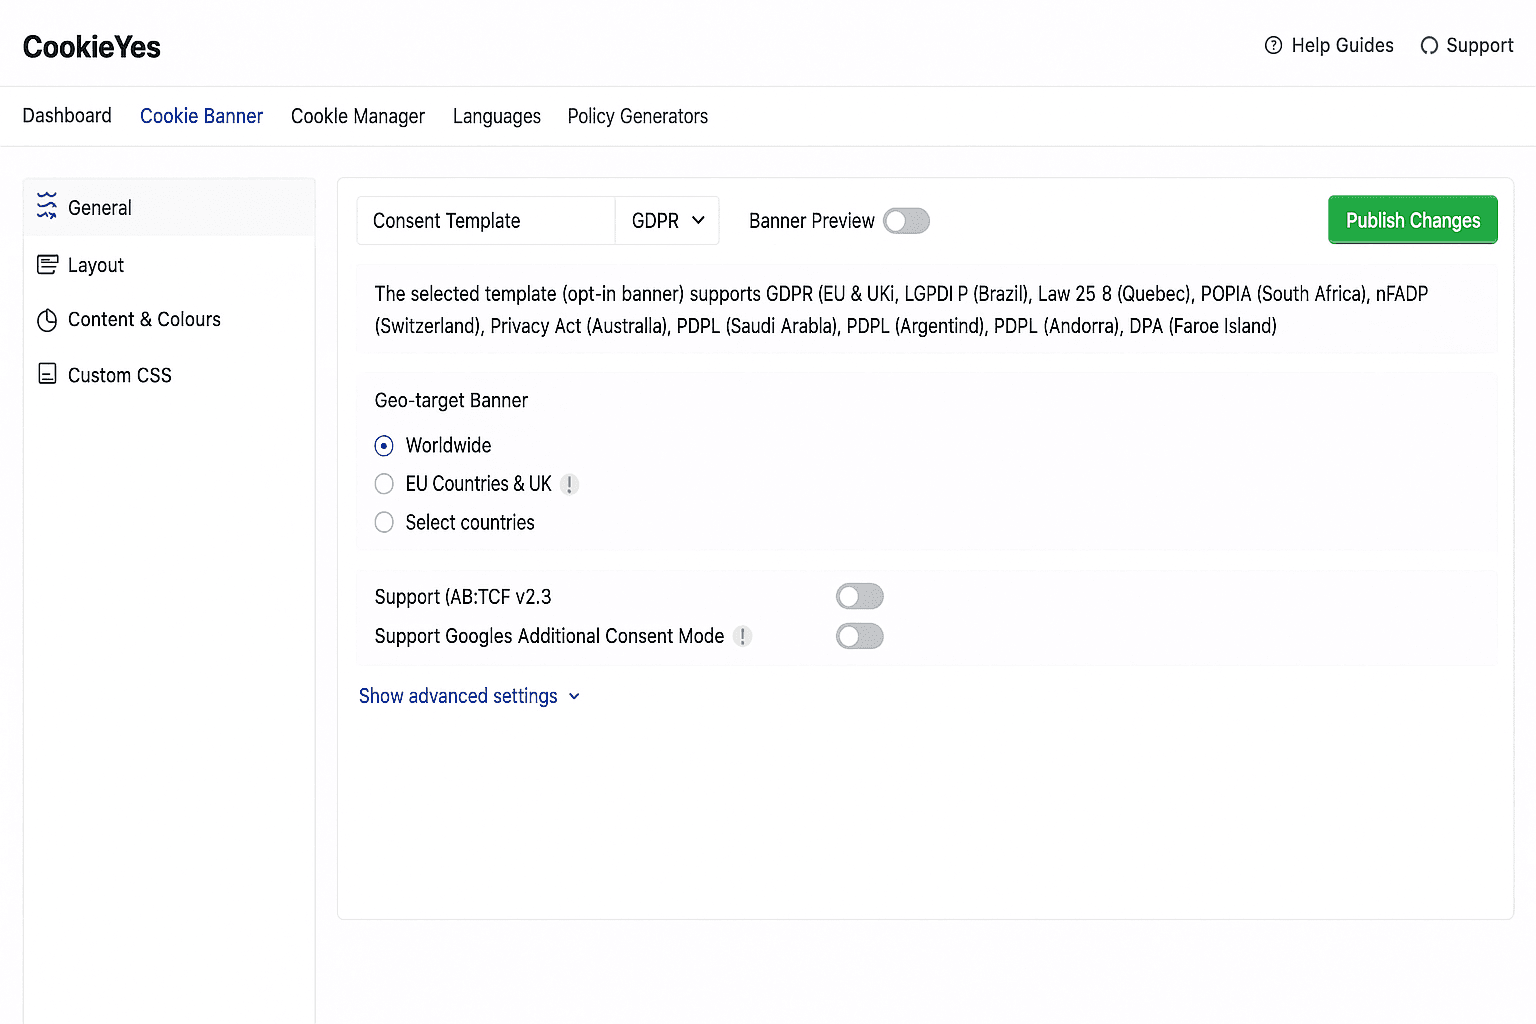
Task: Open the GDPR consent template dropdown
Action: [667, 221]
